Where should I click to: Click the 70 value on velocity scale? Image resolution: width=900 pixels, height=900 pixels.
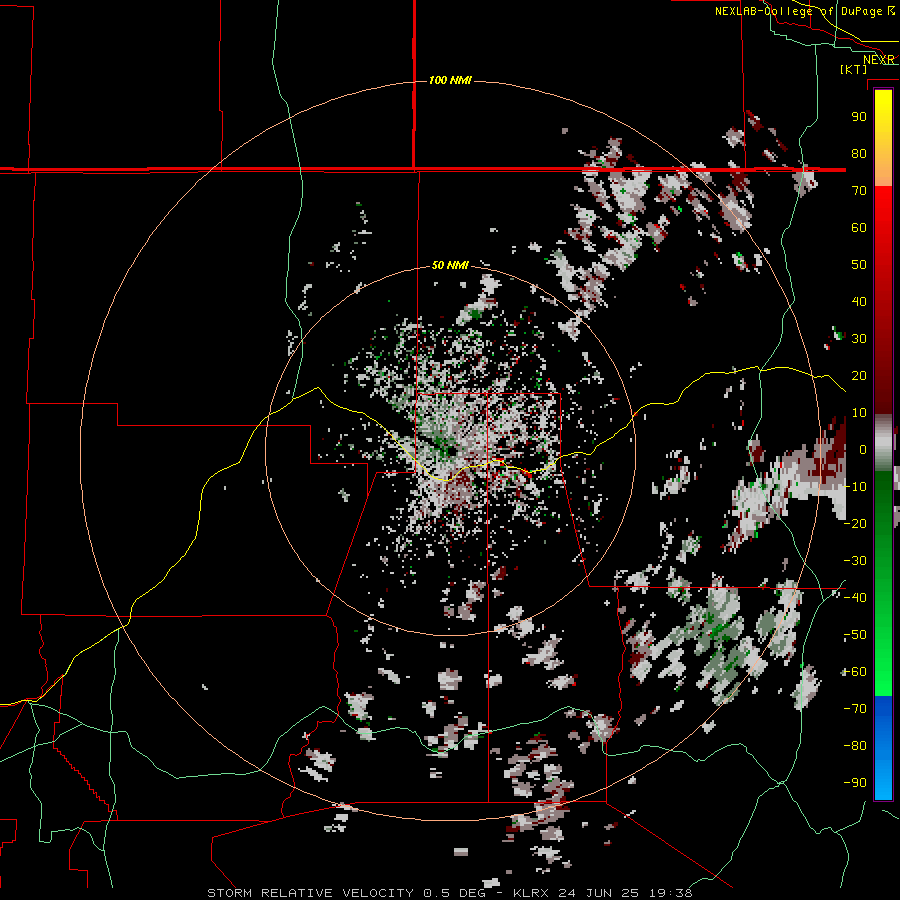859,191
